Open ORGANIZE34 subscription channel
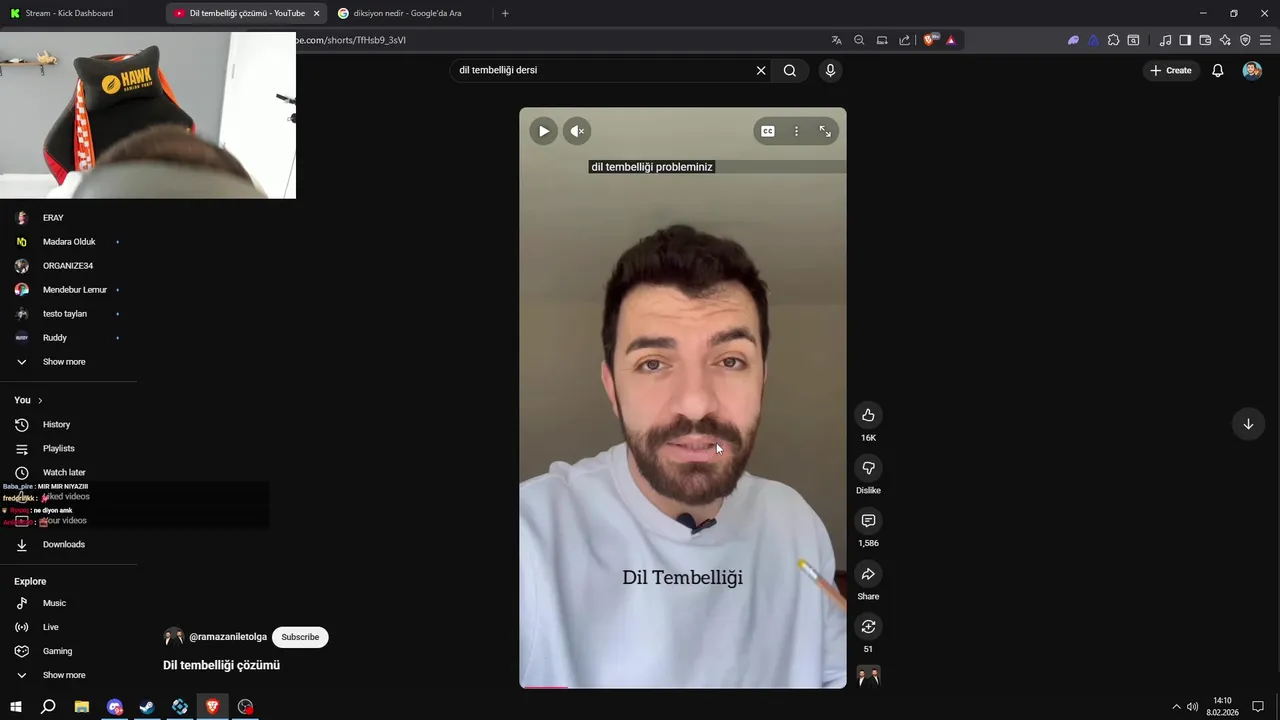Viewport: 1280px width, 720px height. click(67, 266)
